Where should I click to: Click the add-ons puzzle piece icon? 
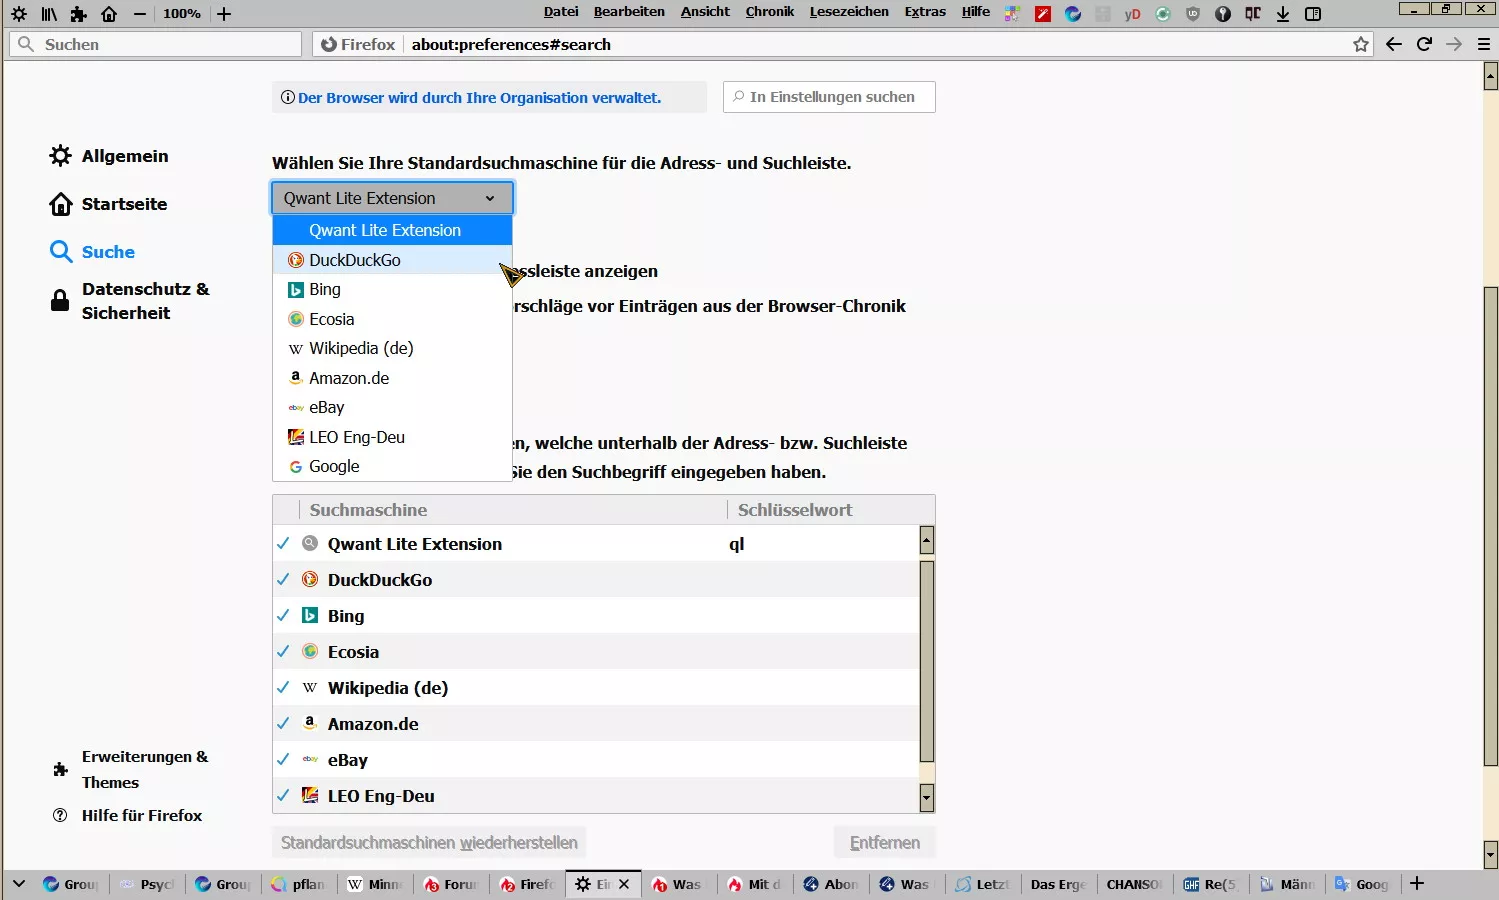79,14
